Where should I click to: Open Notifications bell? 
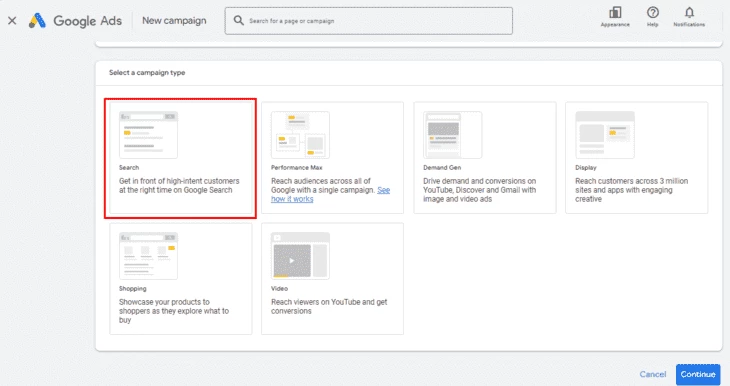pos(689,17)
